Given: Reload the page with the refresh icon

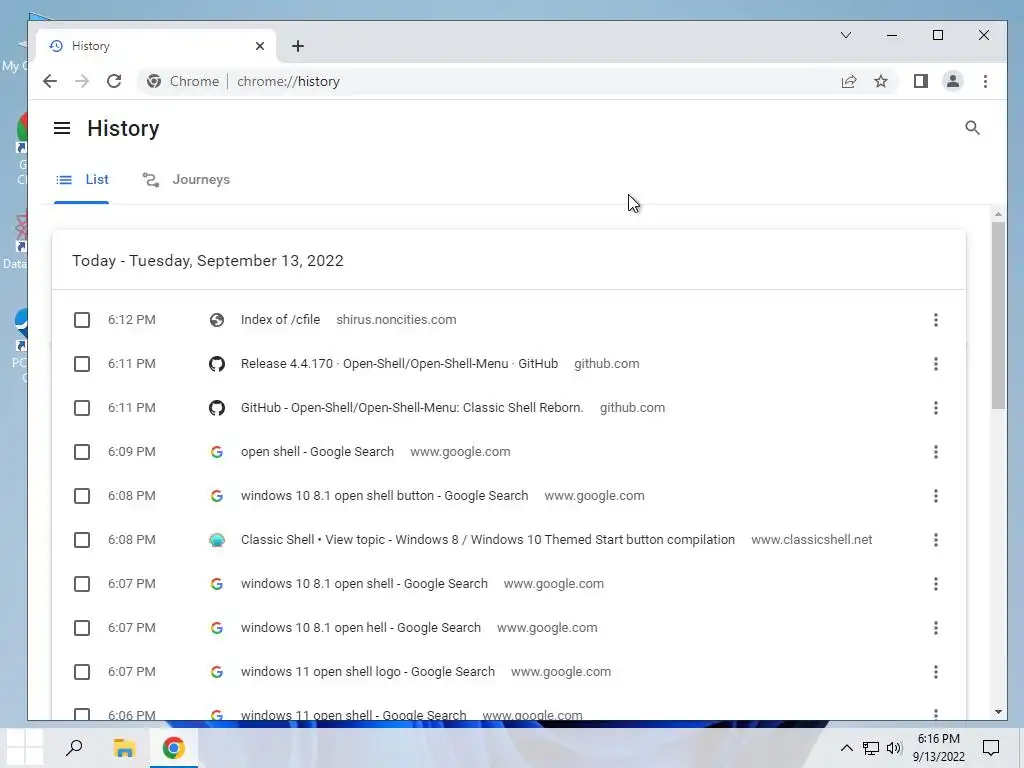Looking at the screenshot, I should click(114, 81).
